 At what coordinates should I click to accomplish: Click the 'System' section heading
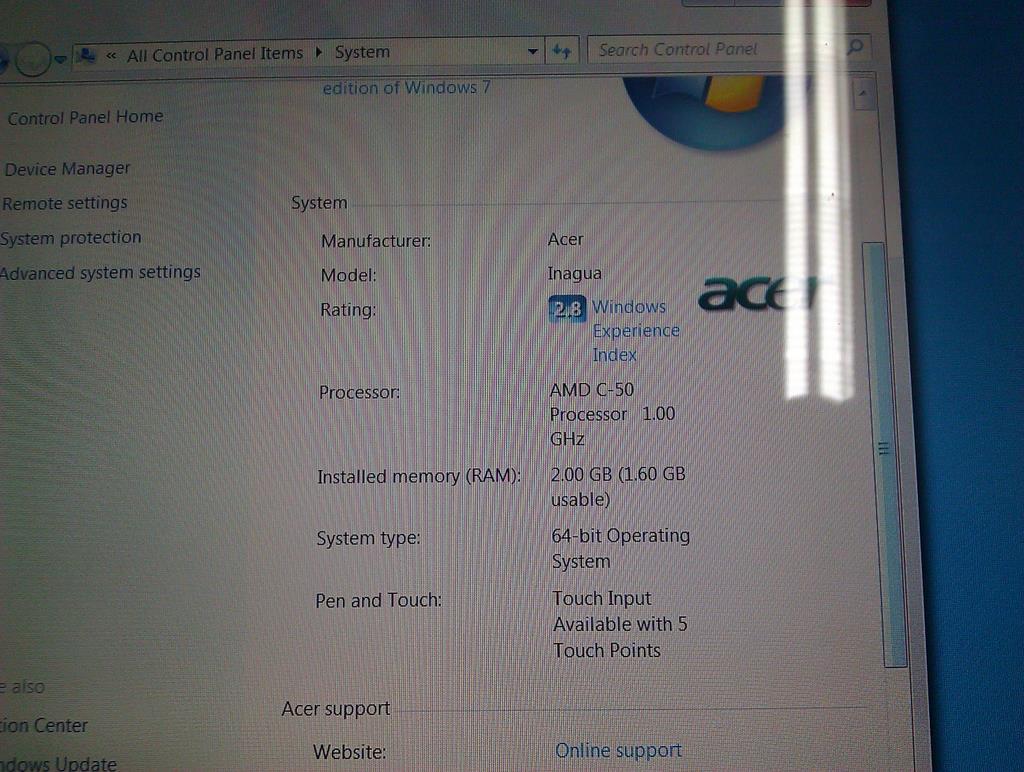[319, 203]
